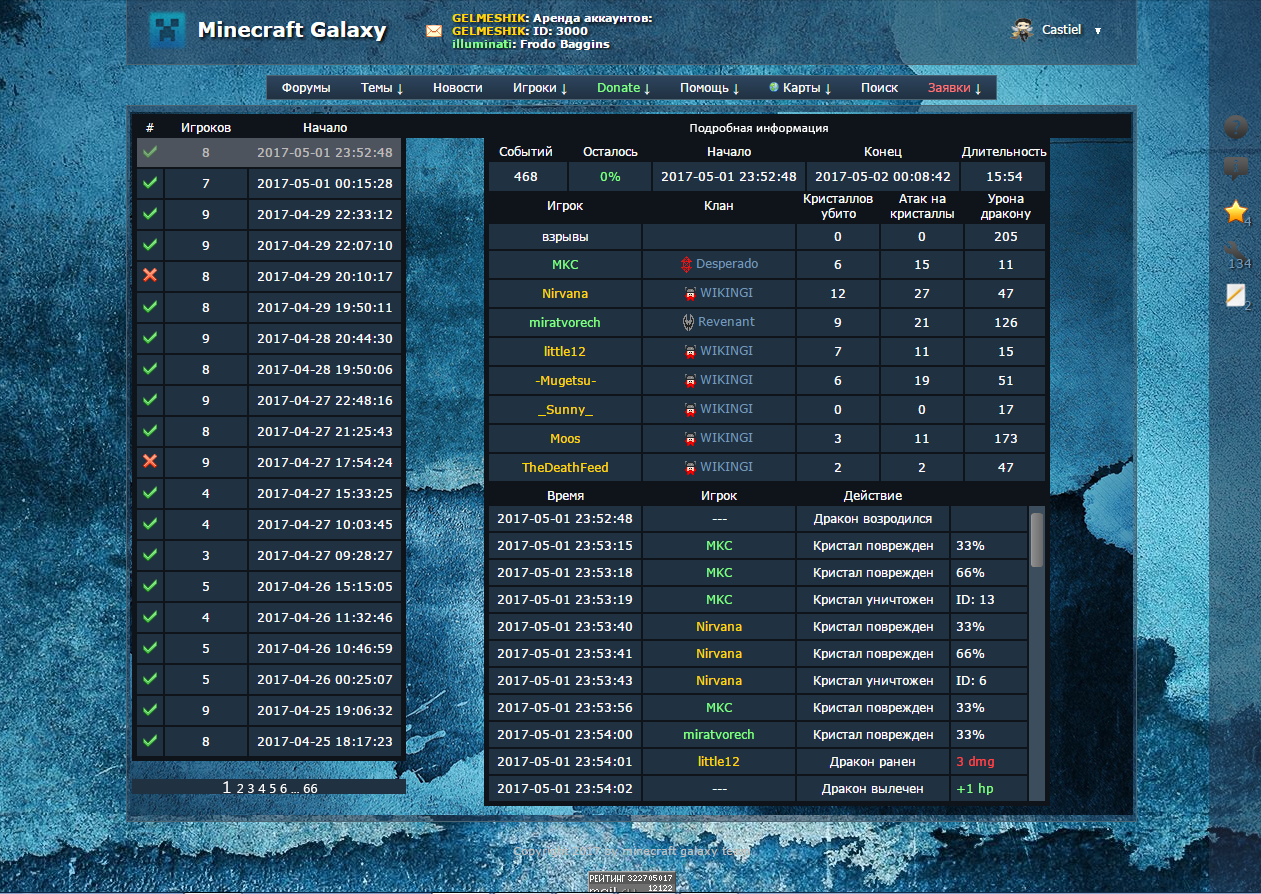Click the event log scrollbar thumb
1261x894 pixels.
(x=1037, y=540)
